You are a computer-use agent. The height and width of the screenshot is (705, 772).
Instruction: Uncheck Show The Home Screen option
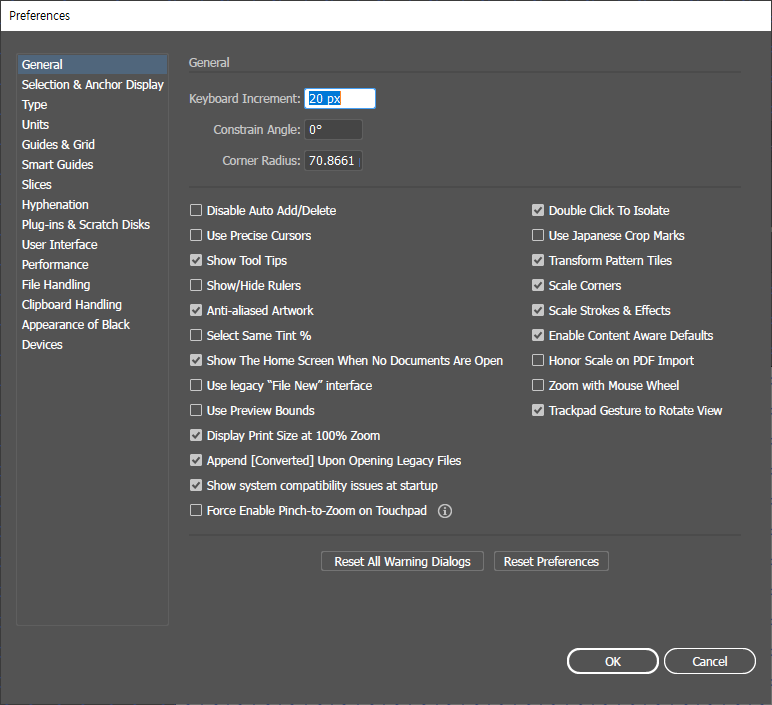tap(196, 360)
